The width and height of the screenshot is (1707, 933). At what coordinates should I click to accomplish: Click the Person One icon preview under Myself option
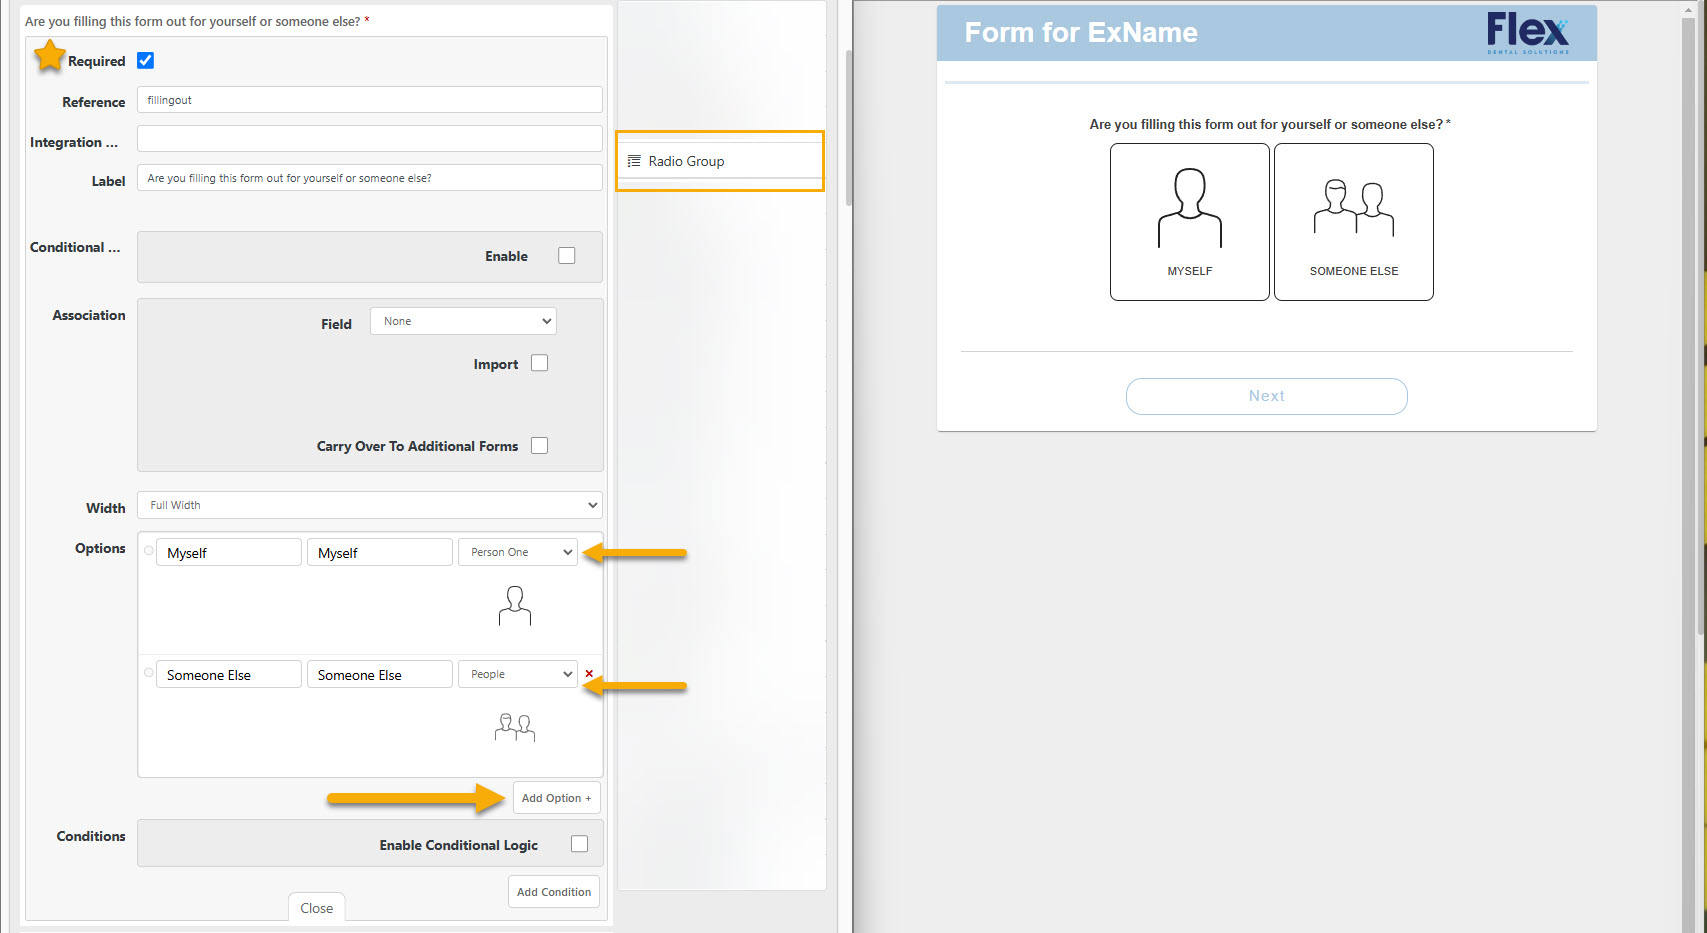point(515,606)
